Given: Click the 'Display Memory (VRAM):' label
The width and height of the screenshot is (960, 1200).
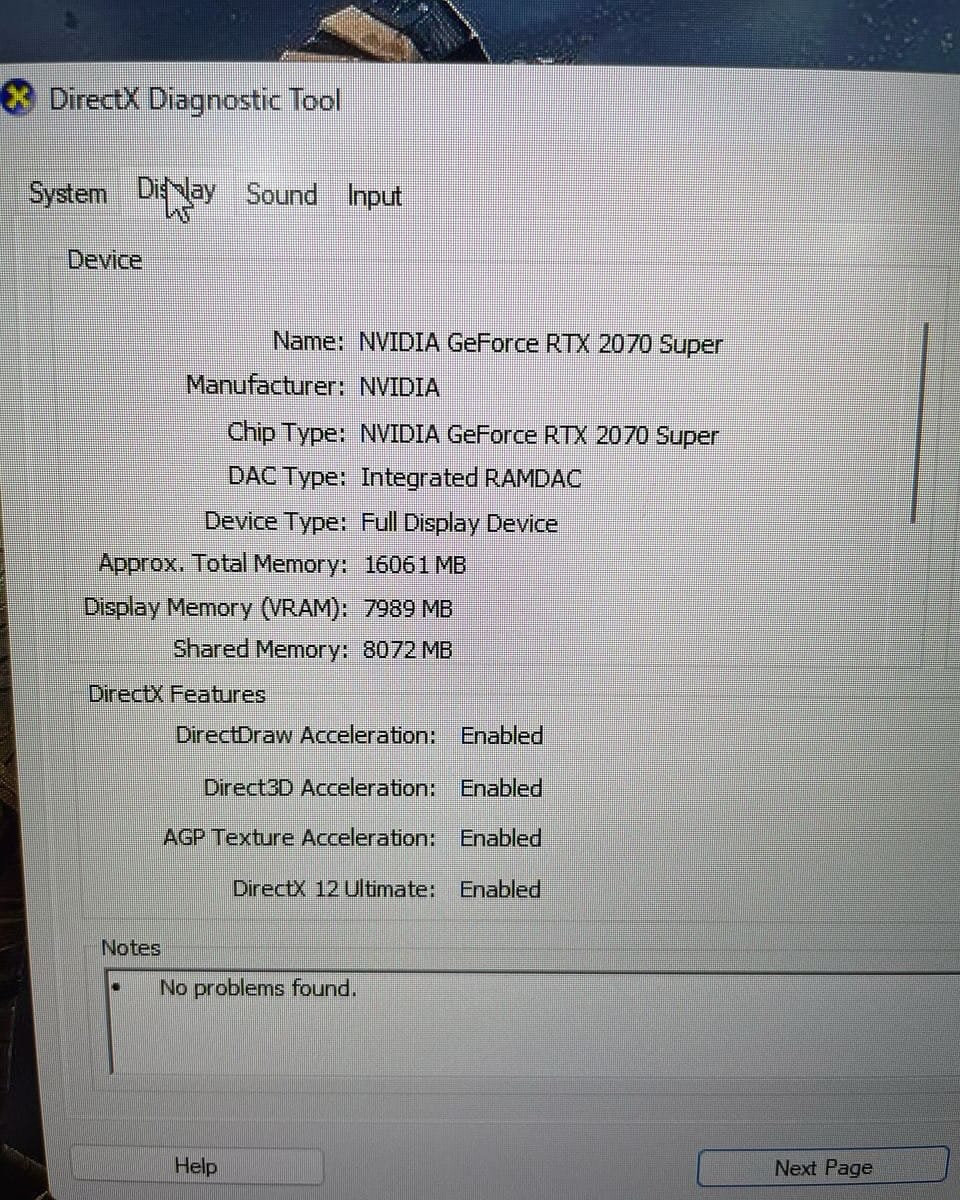Looking at the screenshot, I should point(216,608).
